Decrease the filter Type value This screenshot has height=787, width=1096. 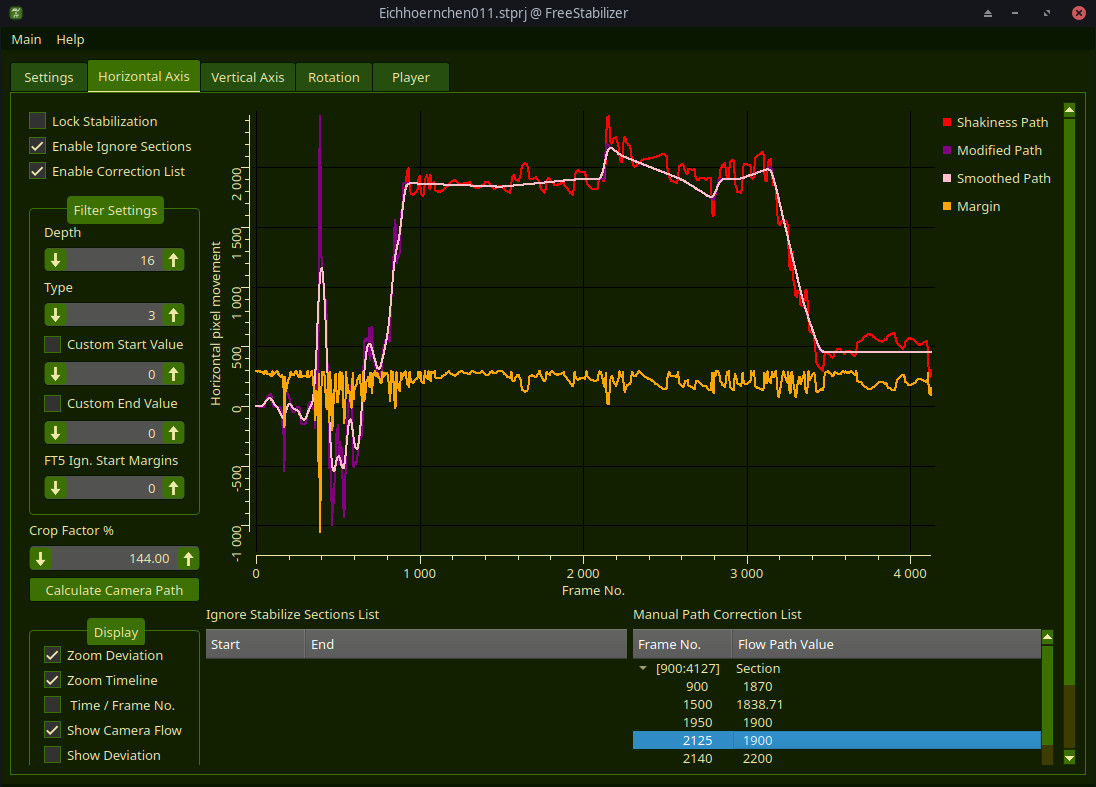[x=56, y=315]
